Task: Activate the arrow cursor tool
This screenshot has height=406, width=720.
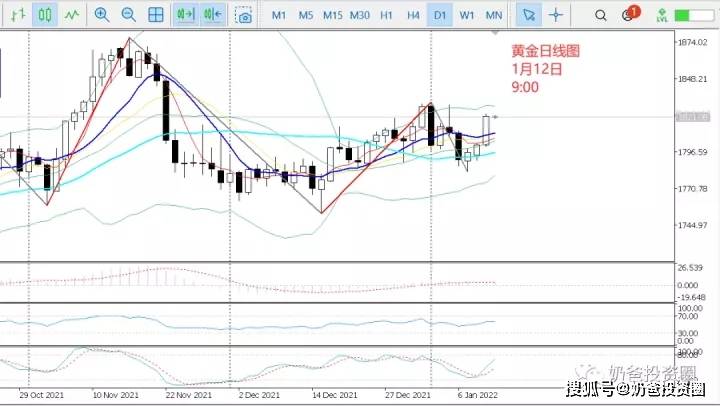Action: pyautogui.click(x=529, y=15)
